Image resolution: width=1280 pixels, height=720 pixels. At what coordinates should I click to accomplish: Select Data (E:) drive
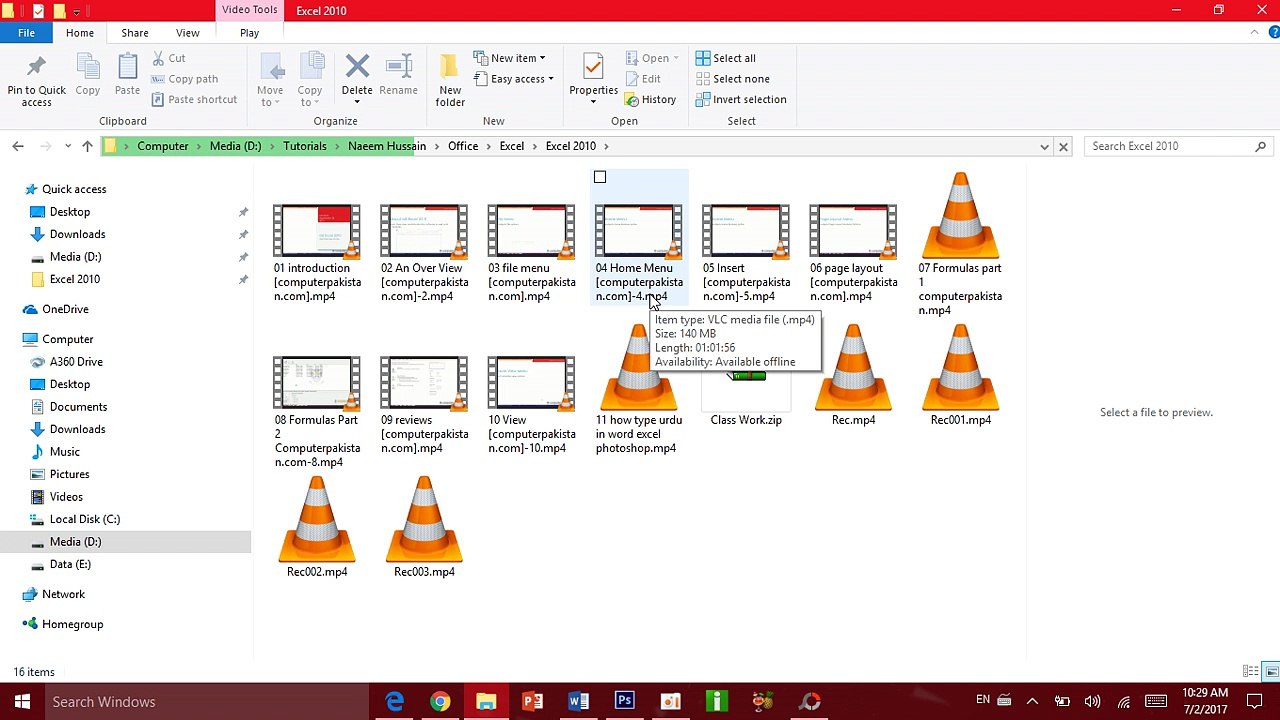70,564
